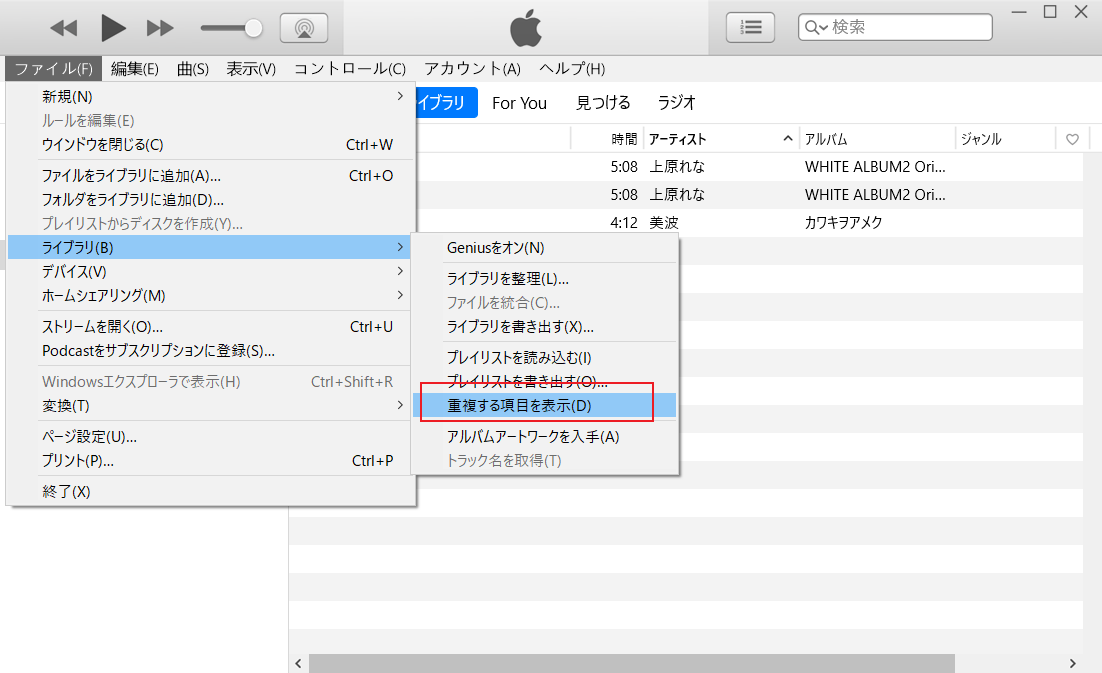
Task: Choose Podcastをサブスクリプションに登録(S)...
Action: click(209, 351)
